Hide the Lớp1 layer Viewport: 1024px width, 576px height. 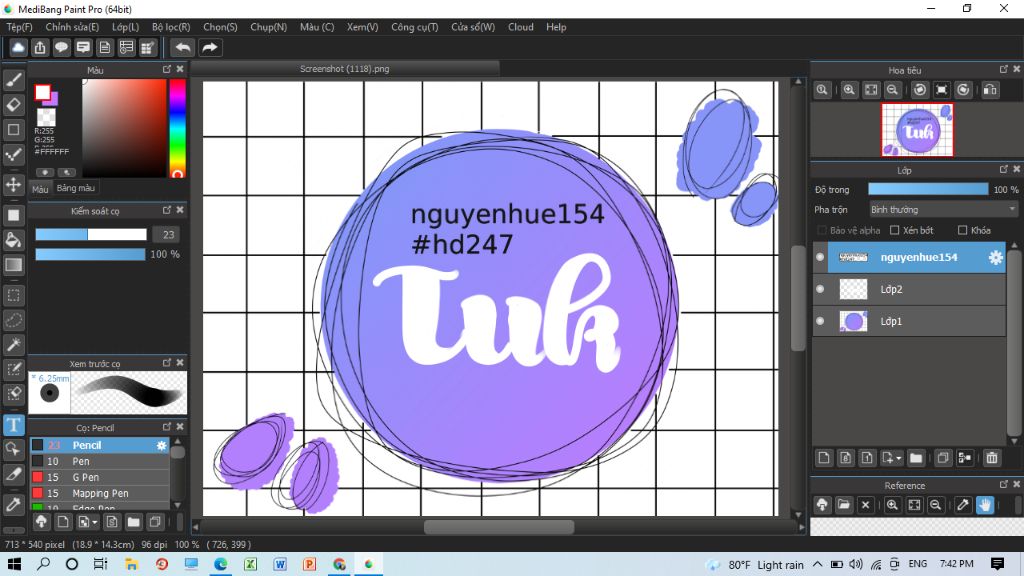click(x=820, y=321)
